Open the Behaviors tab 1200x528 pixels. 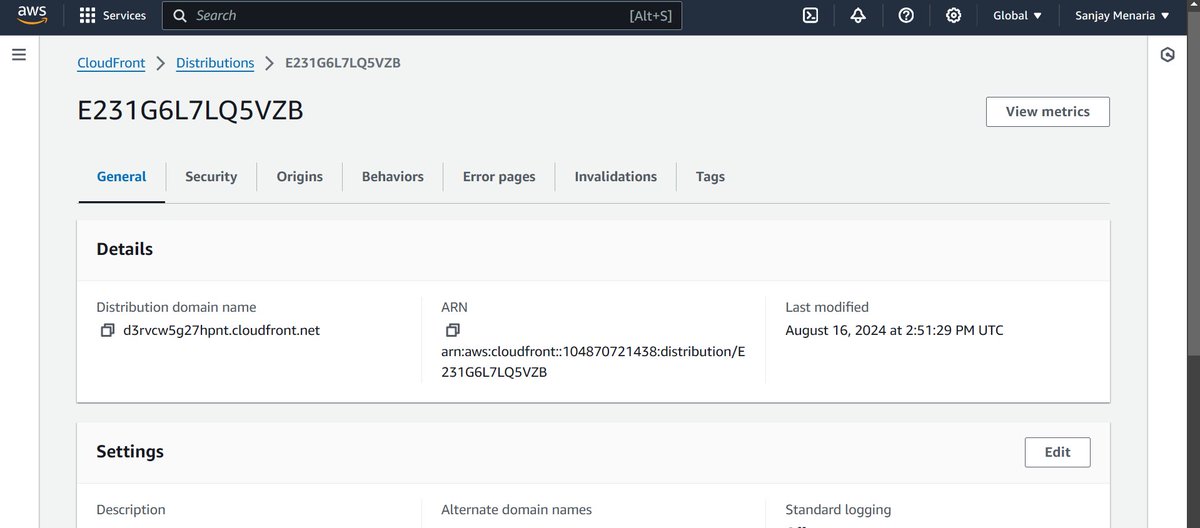(393, 177)
